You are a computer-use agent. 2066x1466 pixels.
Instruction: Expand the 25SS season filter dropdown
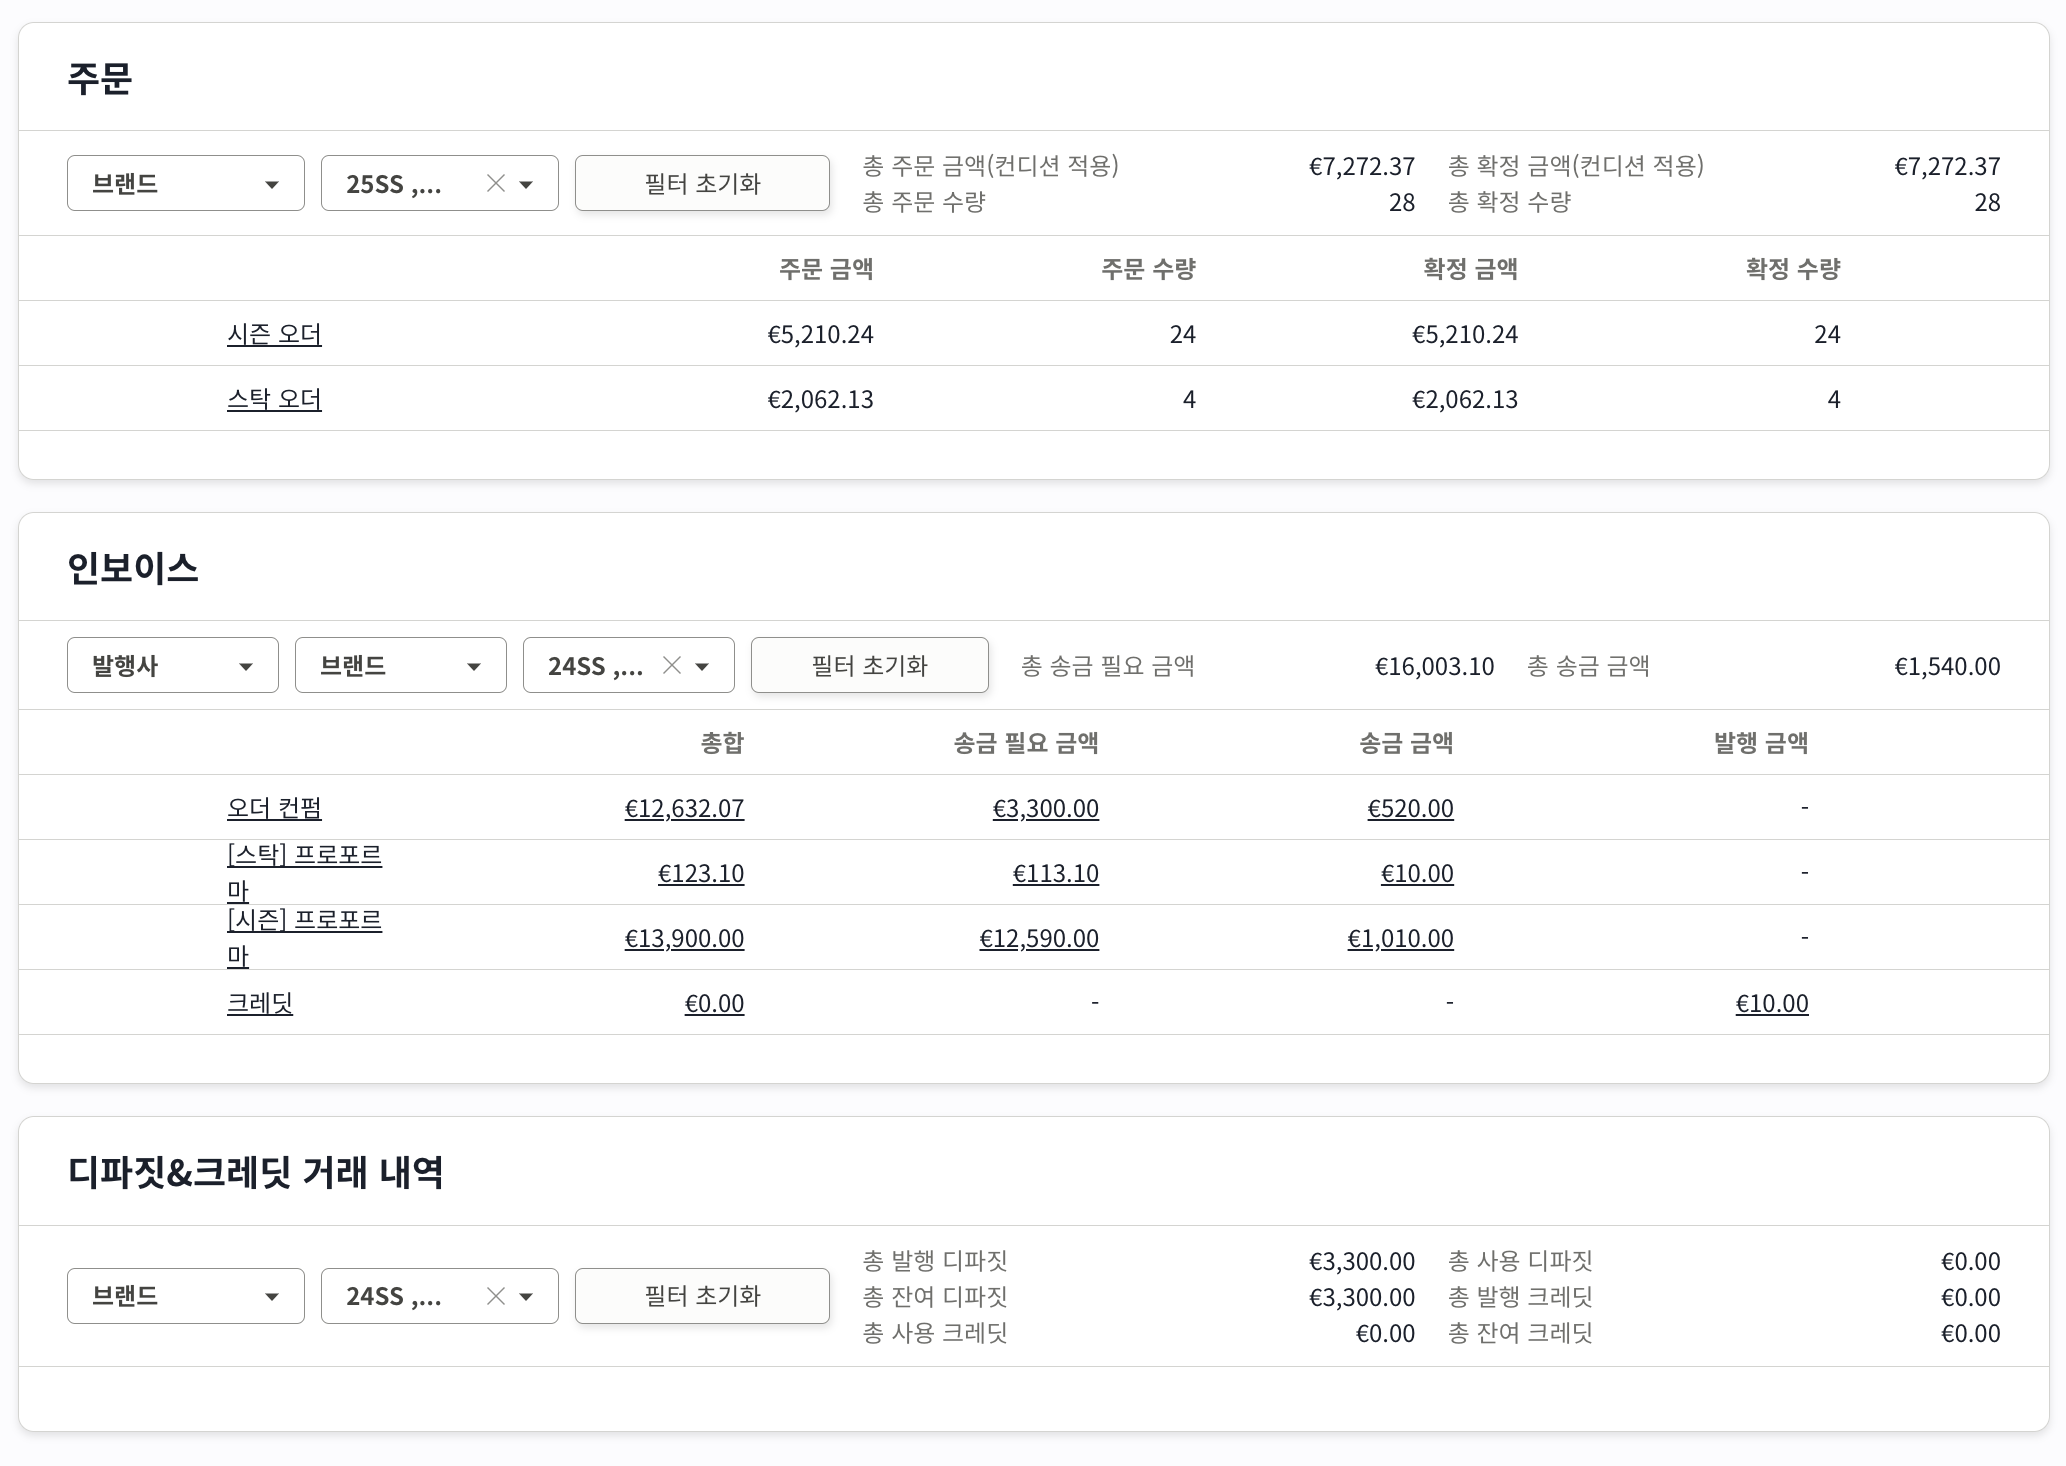click(528, 183)
